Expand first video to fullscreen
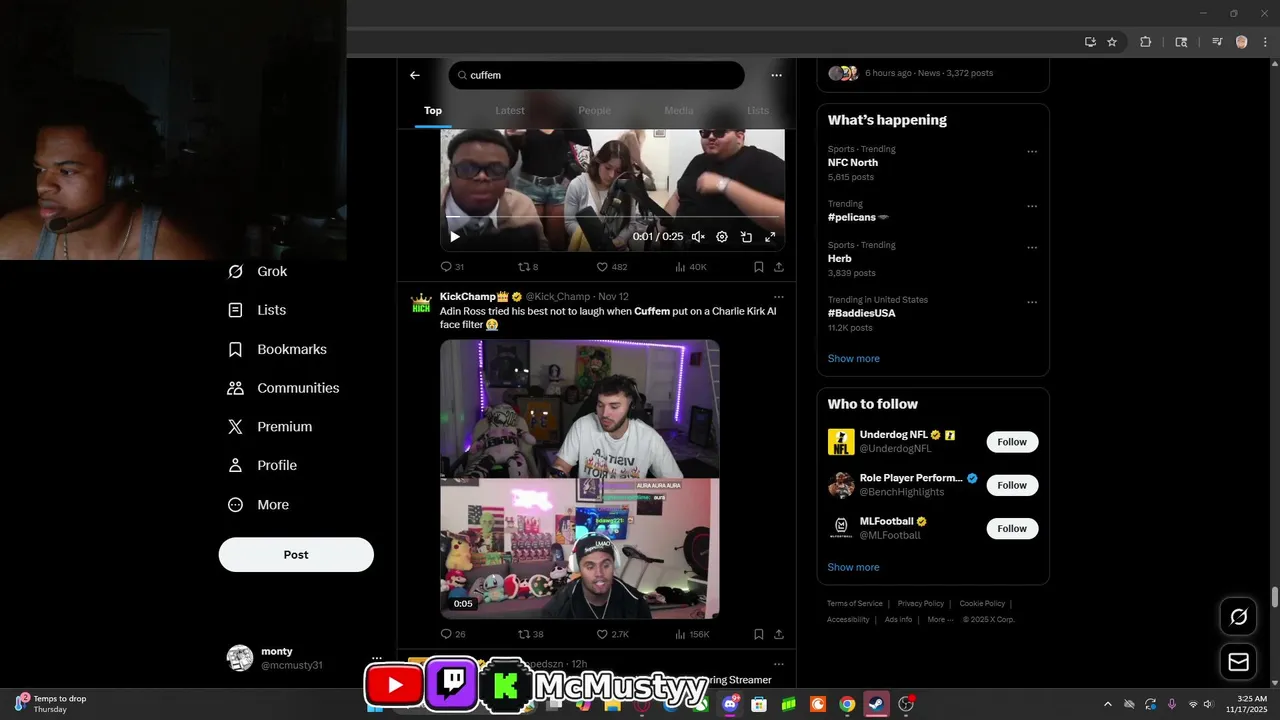The height and width of the screenshot is (720, 1280). pyautogui.click(x=770, y=237)
